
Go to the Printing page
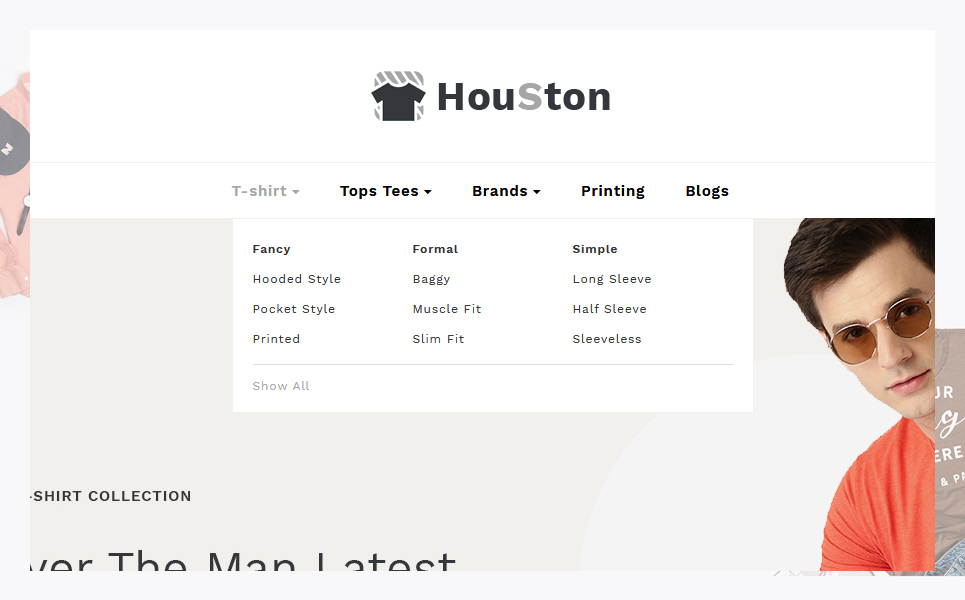click(x=613, y=191)
